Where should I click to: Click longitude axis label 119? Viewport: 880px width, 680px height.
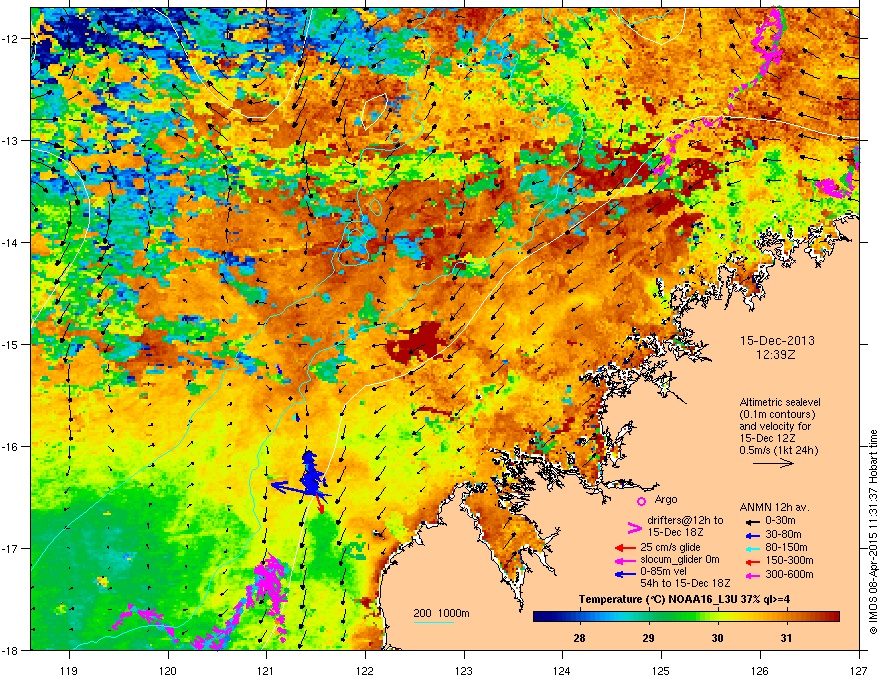coord(69,670)
